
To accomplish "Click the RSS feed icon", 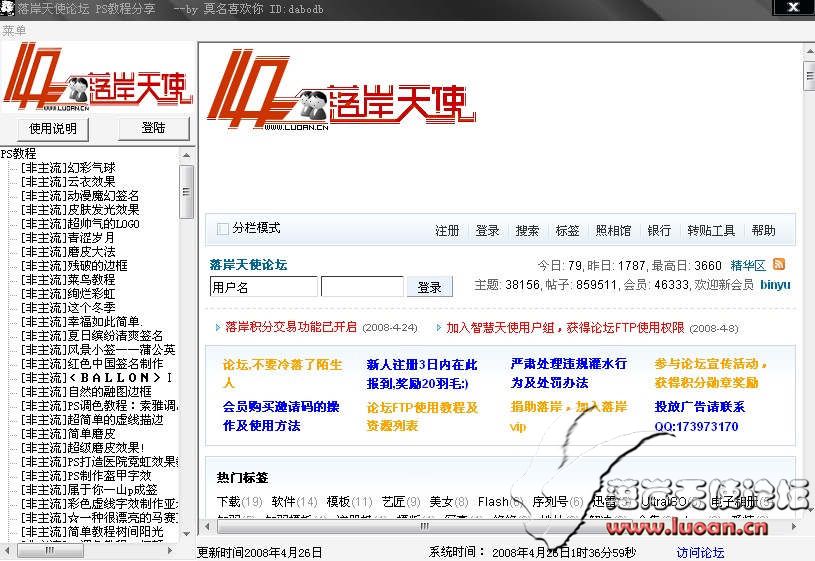I will [779, 264].
